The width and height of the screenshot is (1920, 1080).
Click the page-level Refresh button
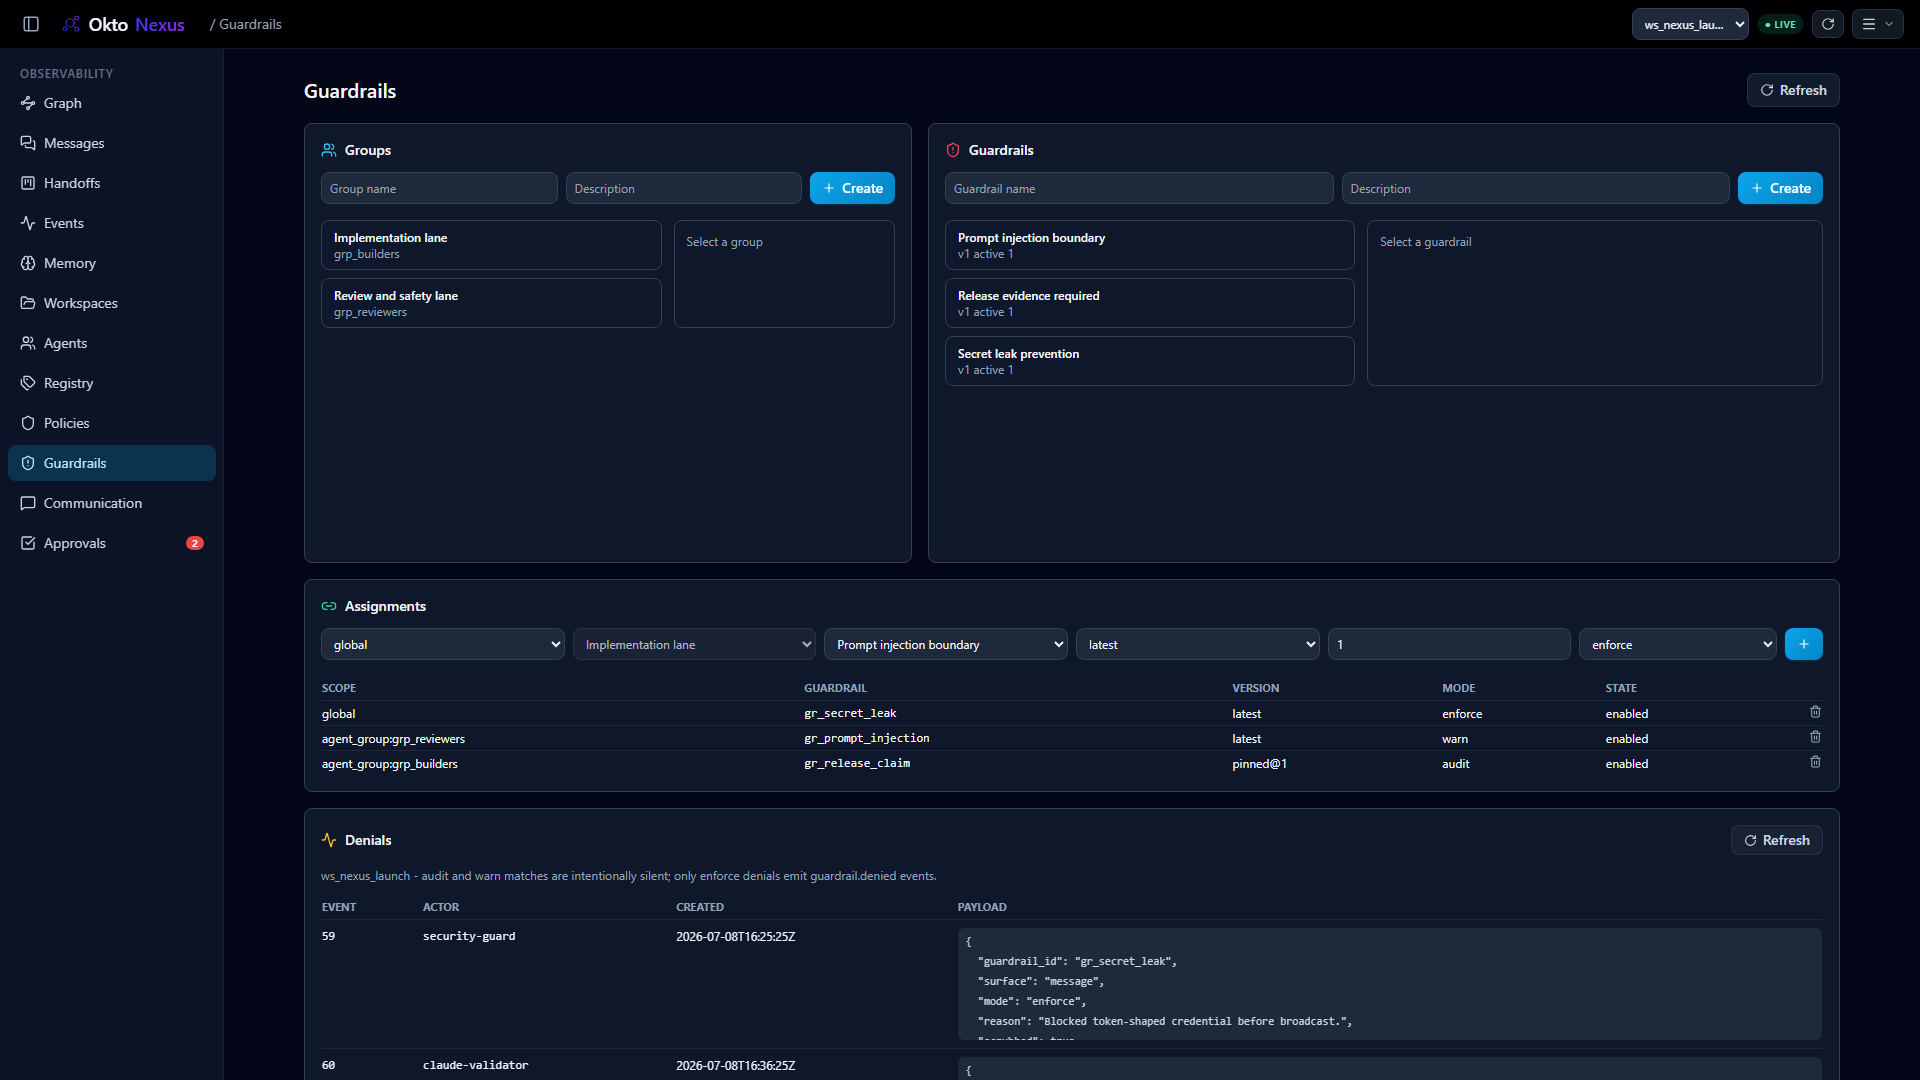pyautogui.click(x=1793, y=90)
